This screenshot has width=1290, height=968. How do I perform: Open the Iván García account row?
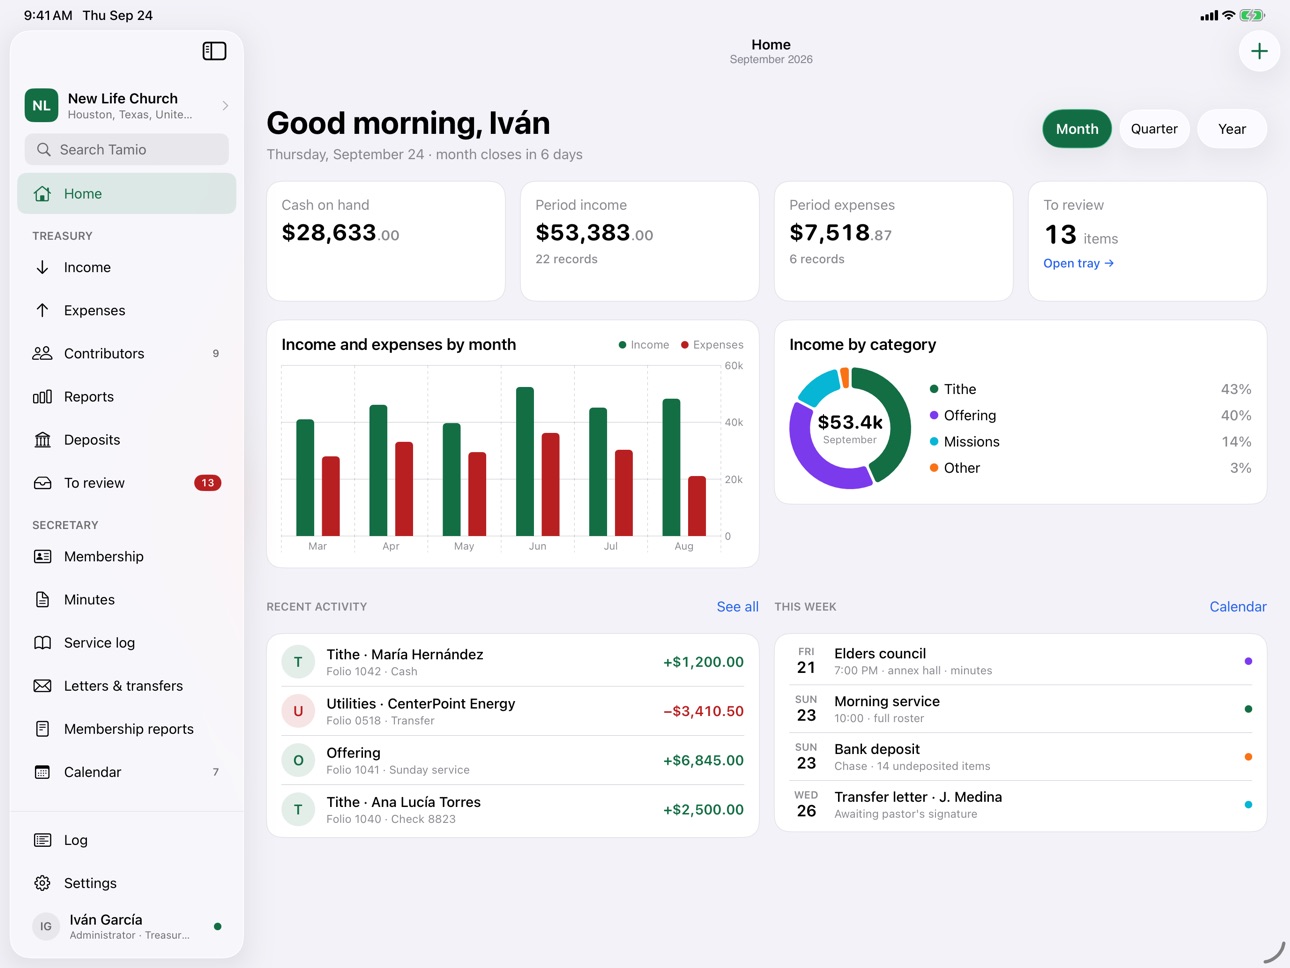click(x=127, y=926)
